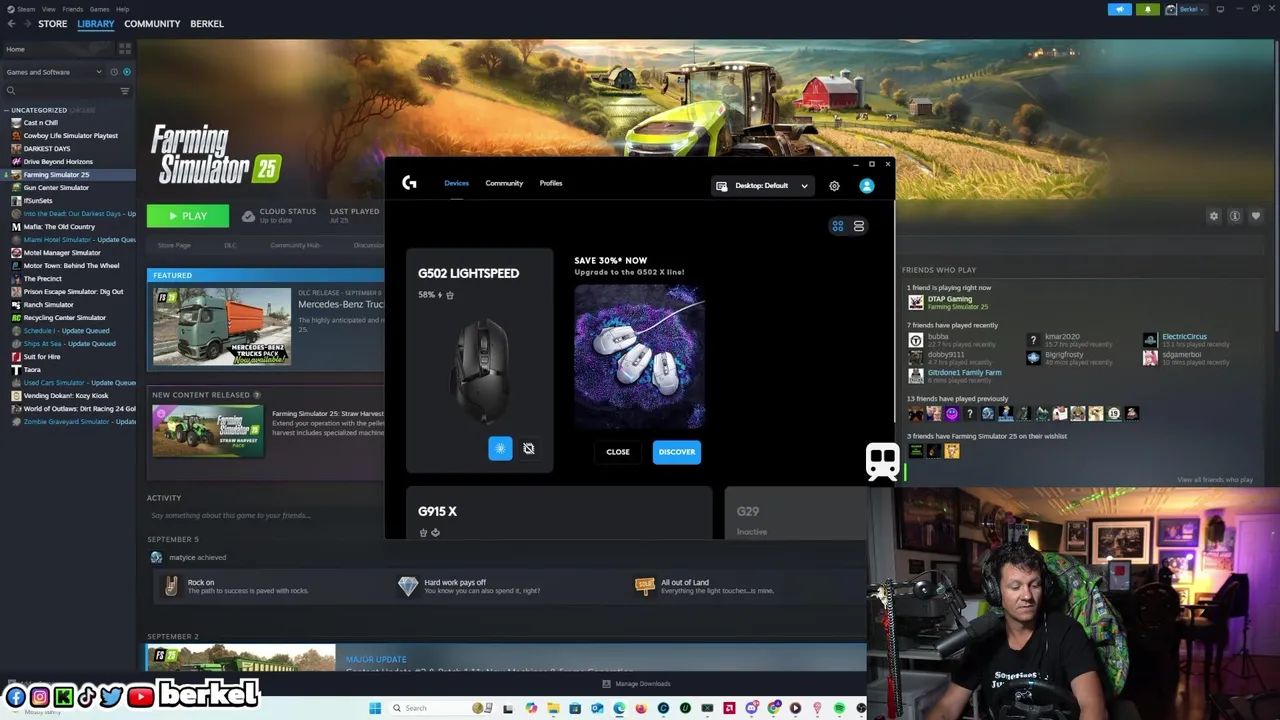The height and width of the screenshot is (720, 1280).
Task: Open the G HUB account avatar
Action: (867, 186)
